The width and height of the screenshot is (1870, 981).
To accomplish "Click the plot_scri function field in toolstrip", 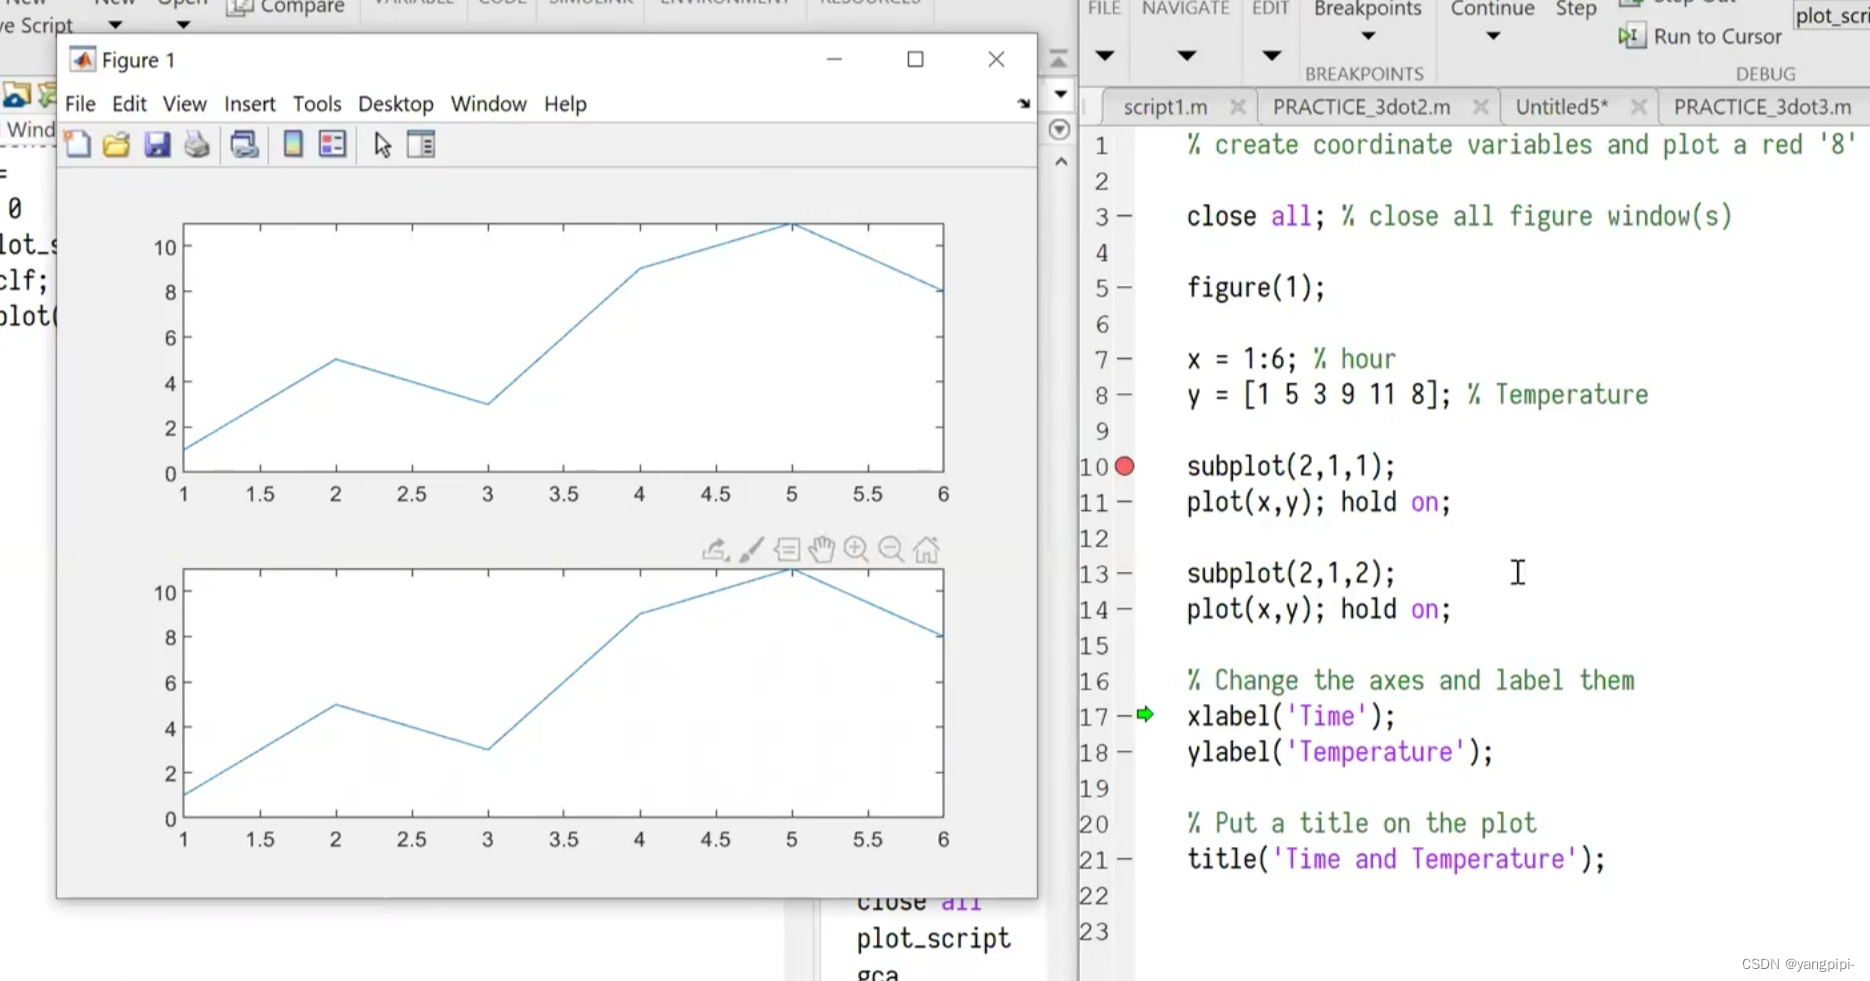I will point(1831,15).
